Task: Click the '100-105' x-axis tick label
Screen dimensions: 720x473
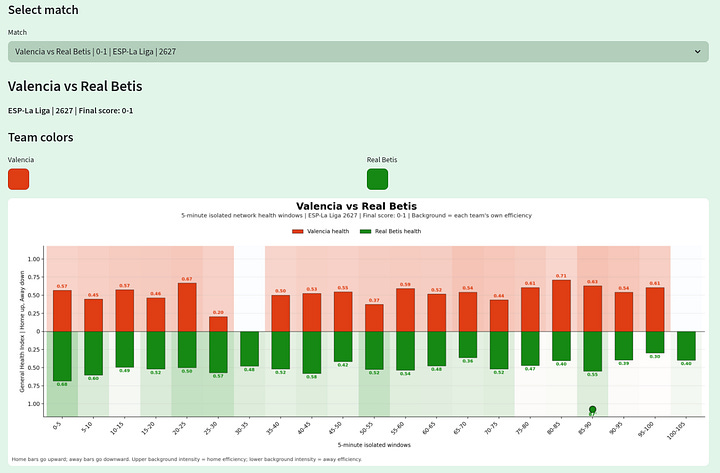Action: (675, 431)
